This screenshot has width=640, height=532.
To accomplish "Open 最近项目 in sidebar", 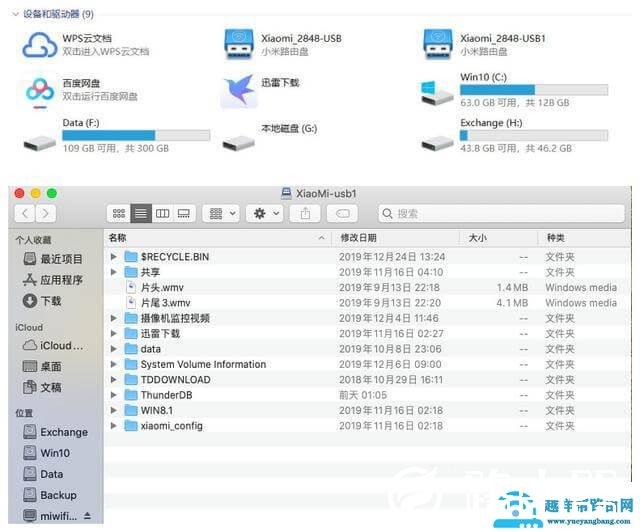I will (x=53, y=258).
